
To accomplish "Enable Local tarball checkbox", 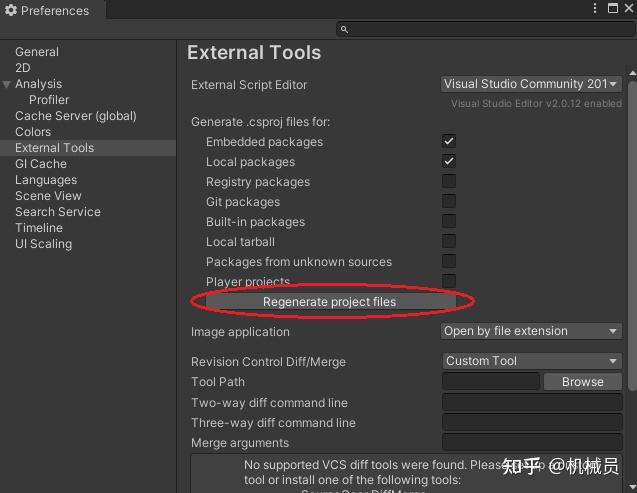I will click(449, 241).
